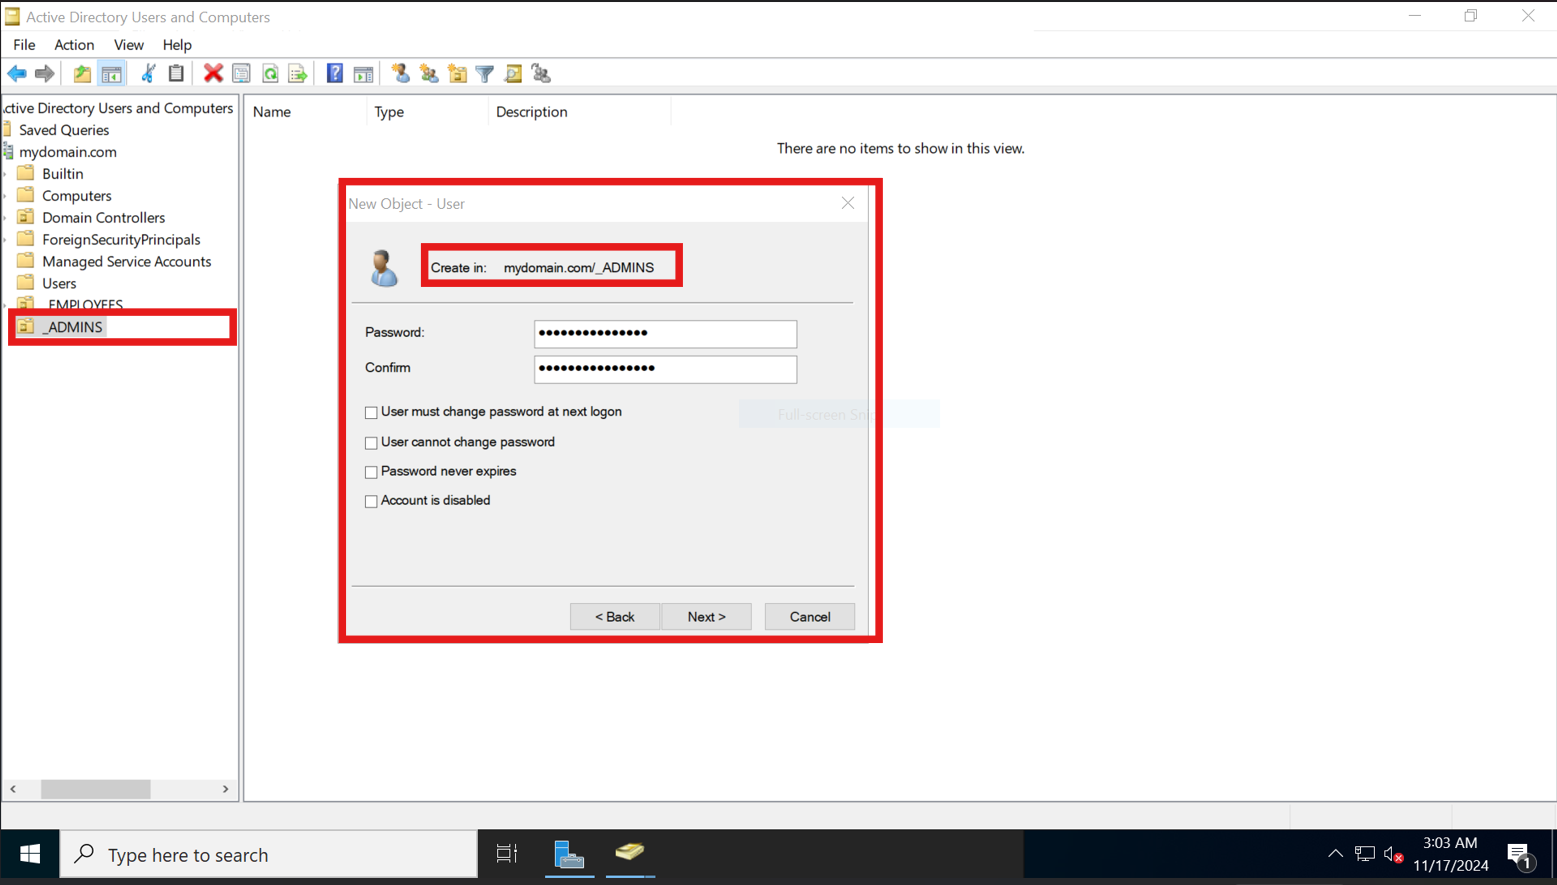Toggle the Show/Hide Console Tree icon
This screenshot has width=1557, height=885.
pos(111,74)
